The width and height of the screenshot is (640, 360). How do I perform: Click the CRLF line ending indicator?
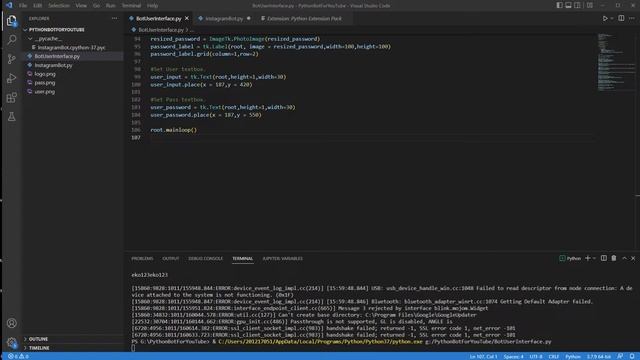coord(553,356)
